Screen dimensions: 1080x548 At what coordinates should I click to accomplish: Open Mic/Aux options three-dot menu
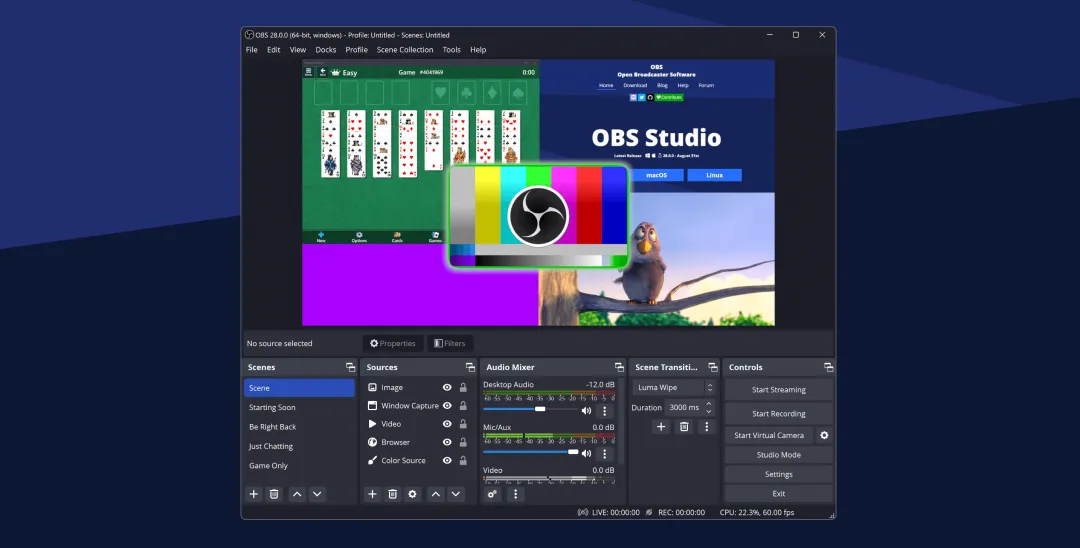click(605, 454)
